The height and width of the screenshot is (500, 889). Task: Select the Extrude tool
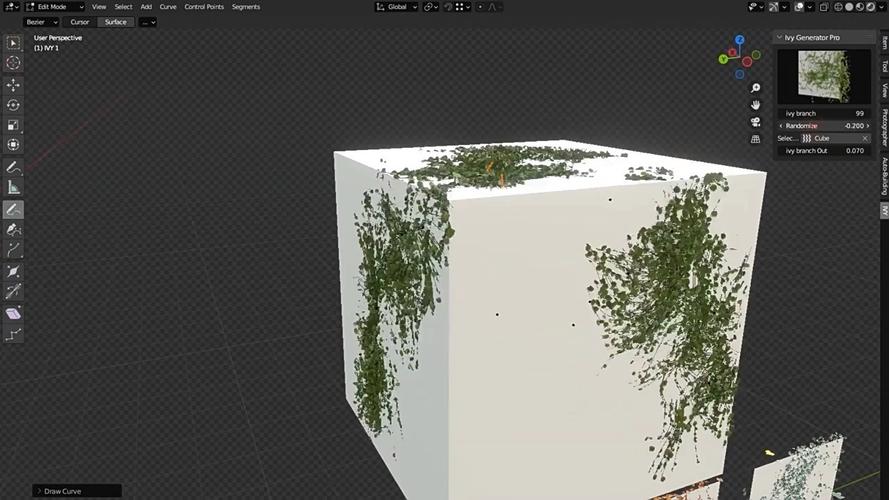13,250
